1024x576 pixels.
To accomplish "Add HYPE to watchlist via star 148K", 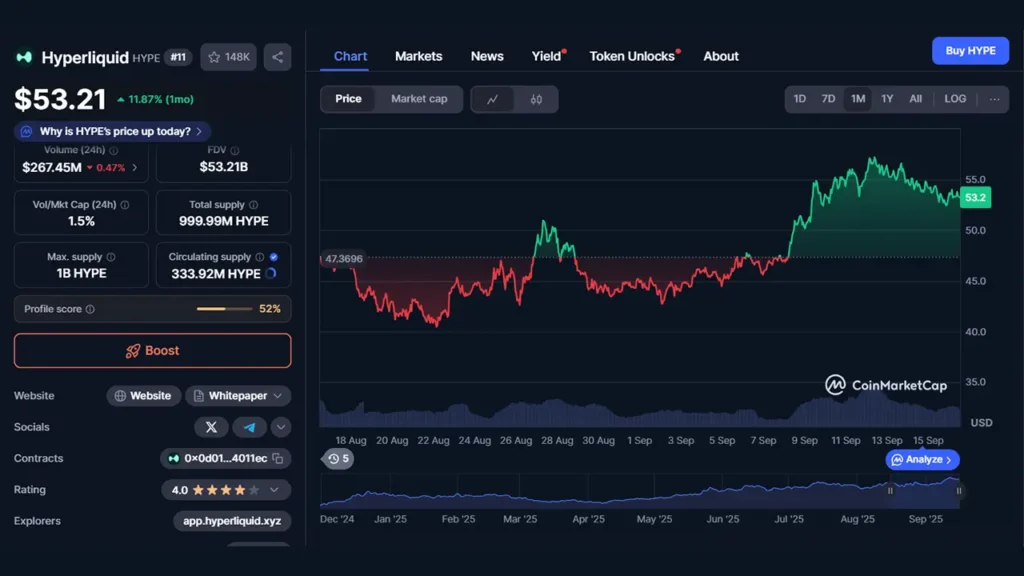I will [x=229, y=57].
